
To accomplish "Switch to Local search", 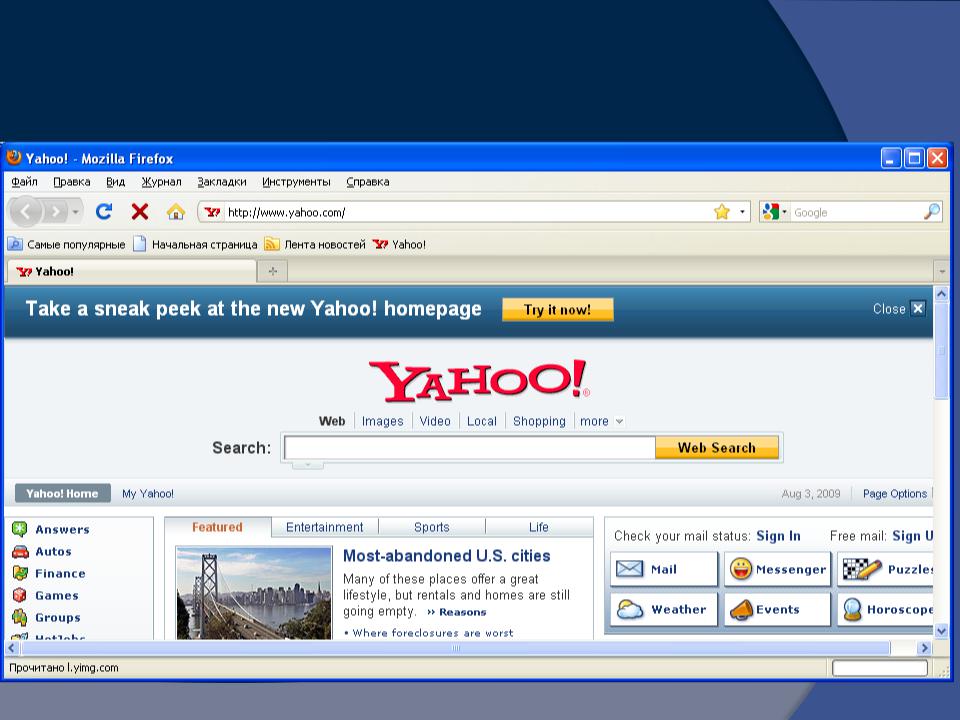I will (481, 421).
